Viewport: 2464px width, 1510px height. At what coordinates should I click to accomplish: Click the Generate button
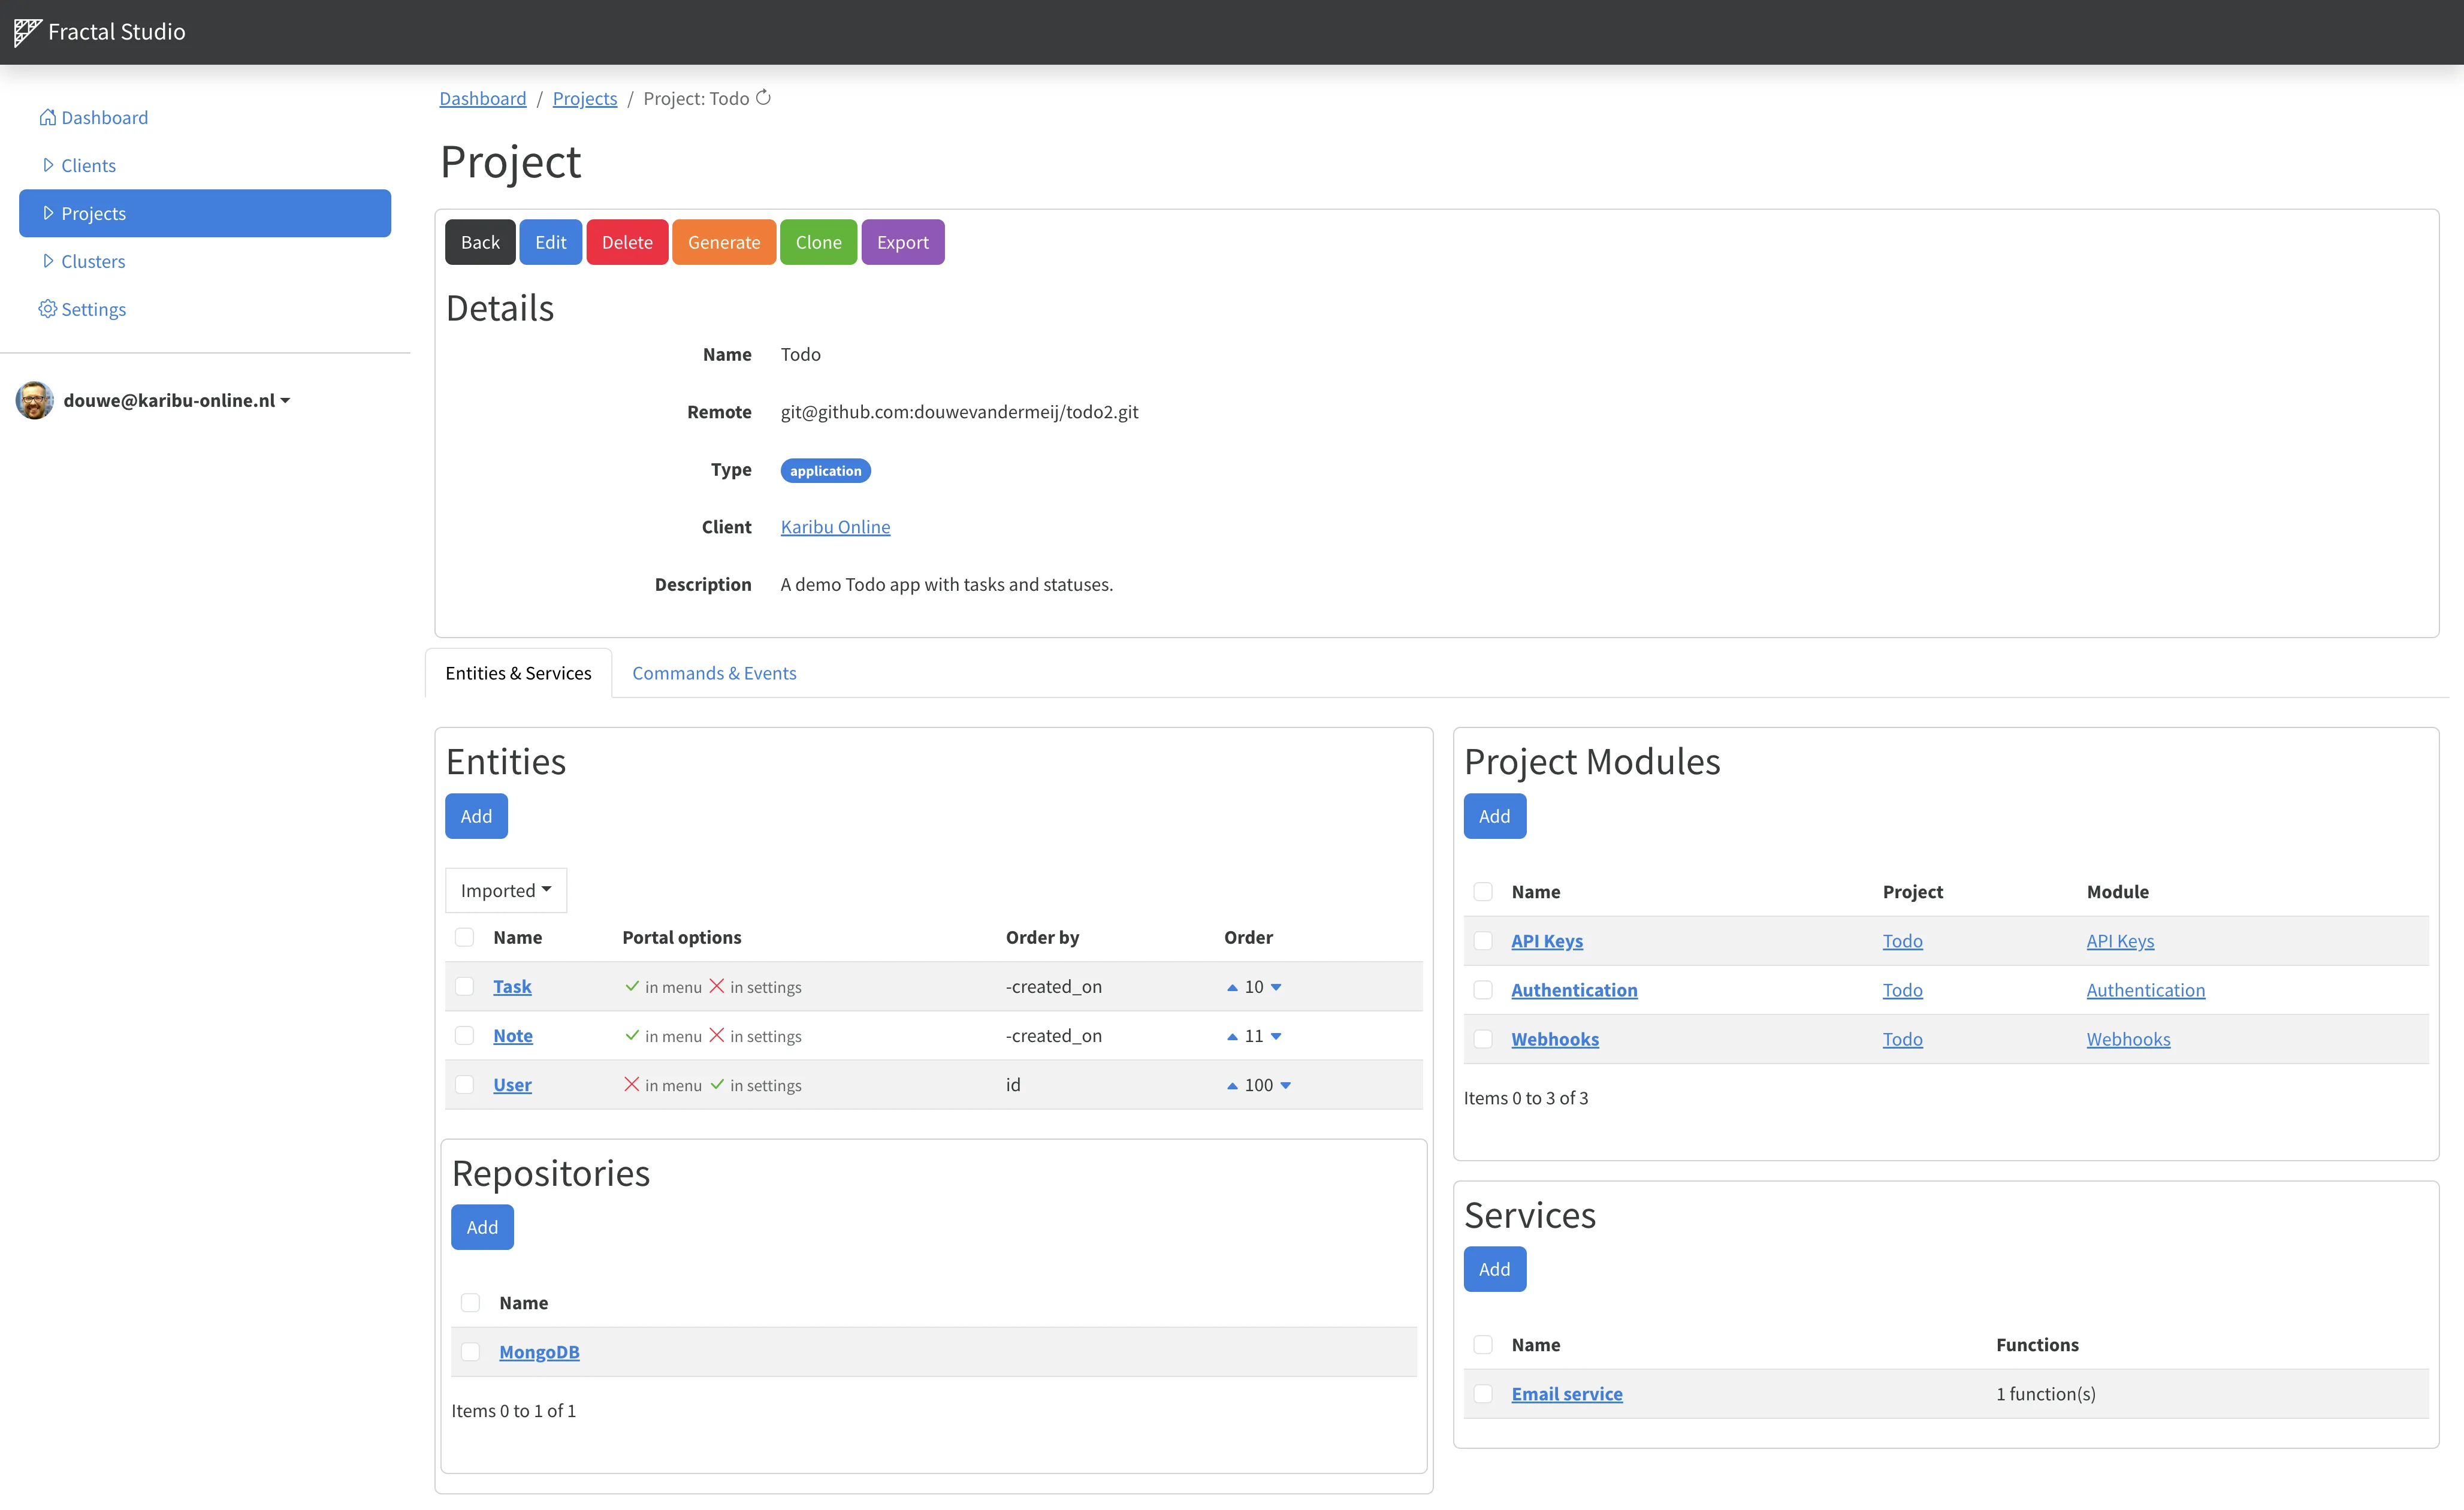pyautogui.click(x=723, y=241)
